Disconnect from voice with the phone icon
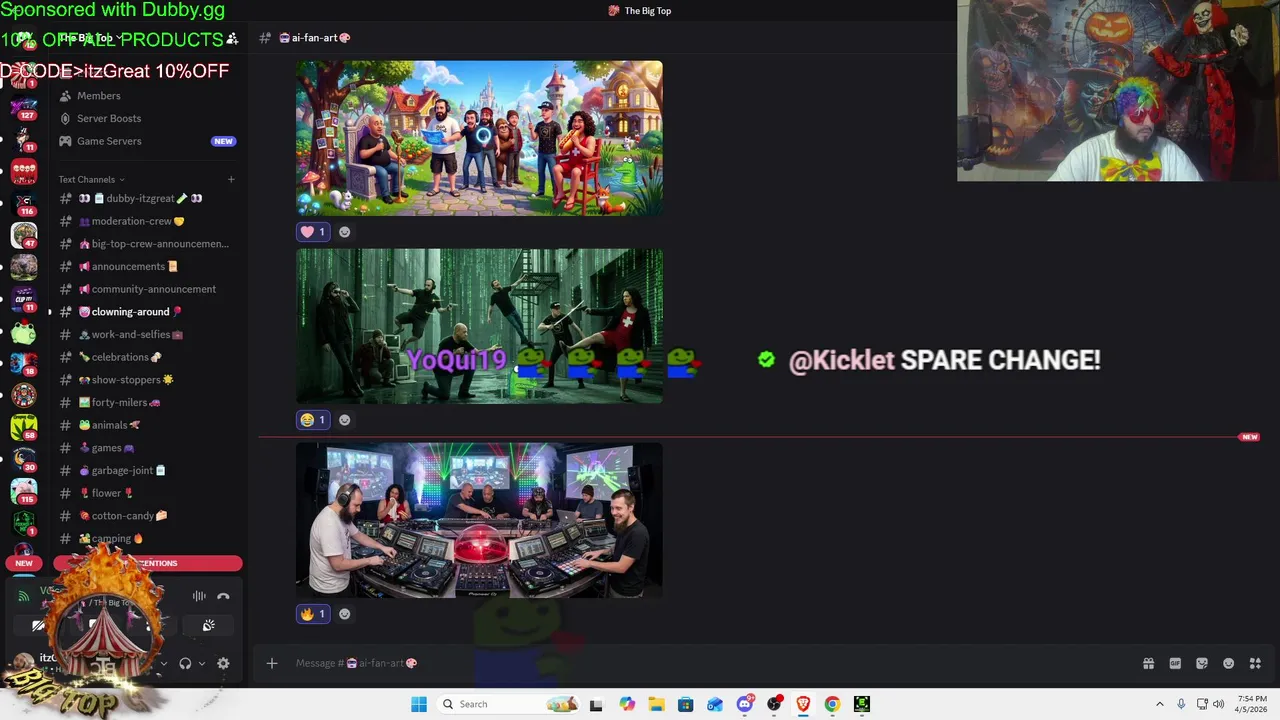This screenshot has height=720, width=1280. [223, 596]
